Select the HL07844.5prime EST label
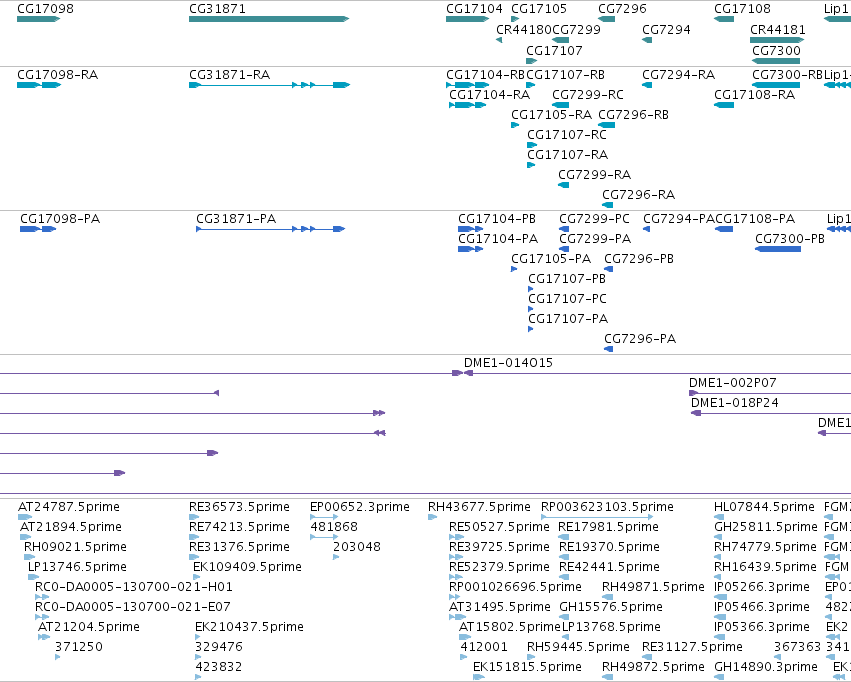This screenshot has width=851, height=682. click(x=764, y=507)
